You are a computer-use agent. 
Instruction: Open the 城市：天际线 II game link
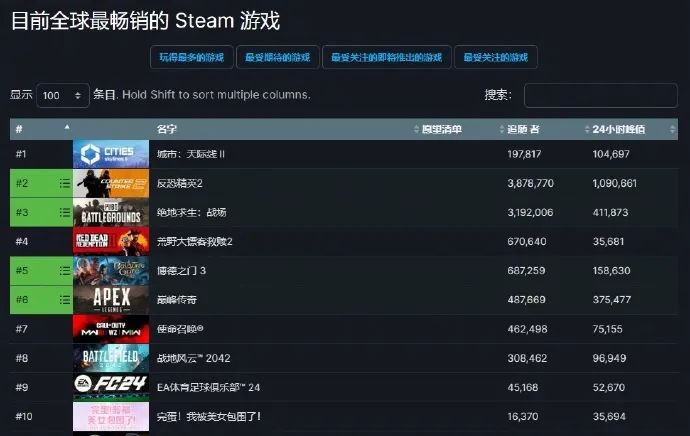coord(191,154)
